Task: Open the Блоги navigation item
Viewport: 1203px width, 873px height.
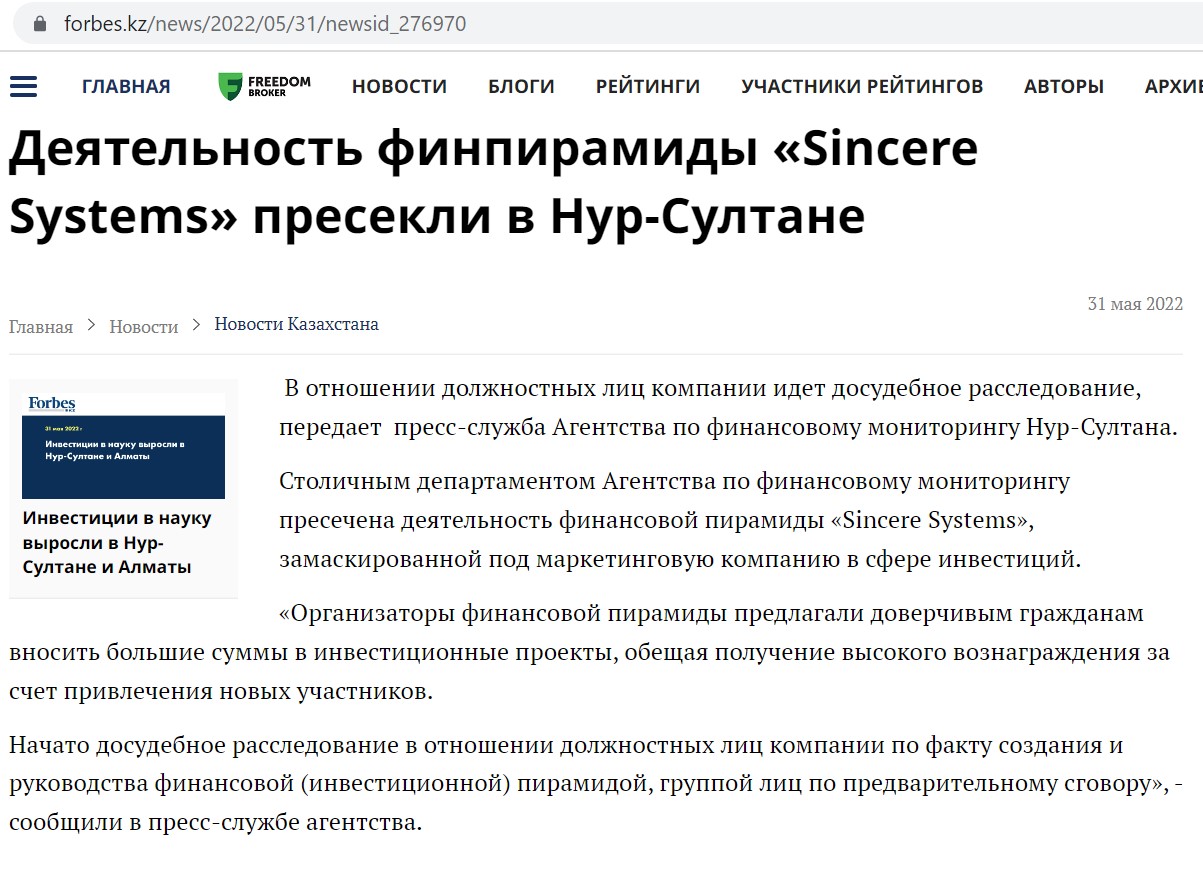Action: tap(521, 86)
